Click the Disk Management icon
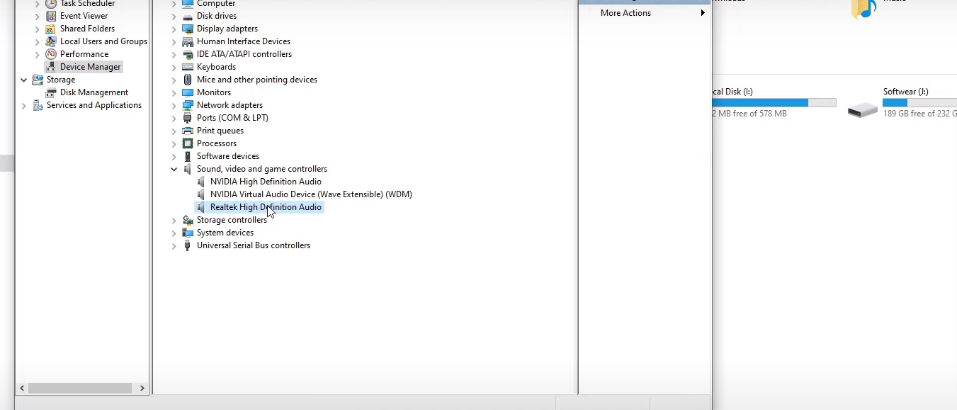957x410 pixels. (x=51, y=93)
